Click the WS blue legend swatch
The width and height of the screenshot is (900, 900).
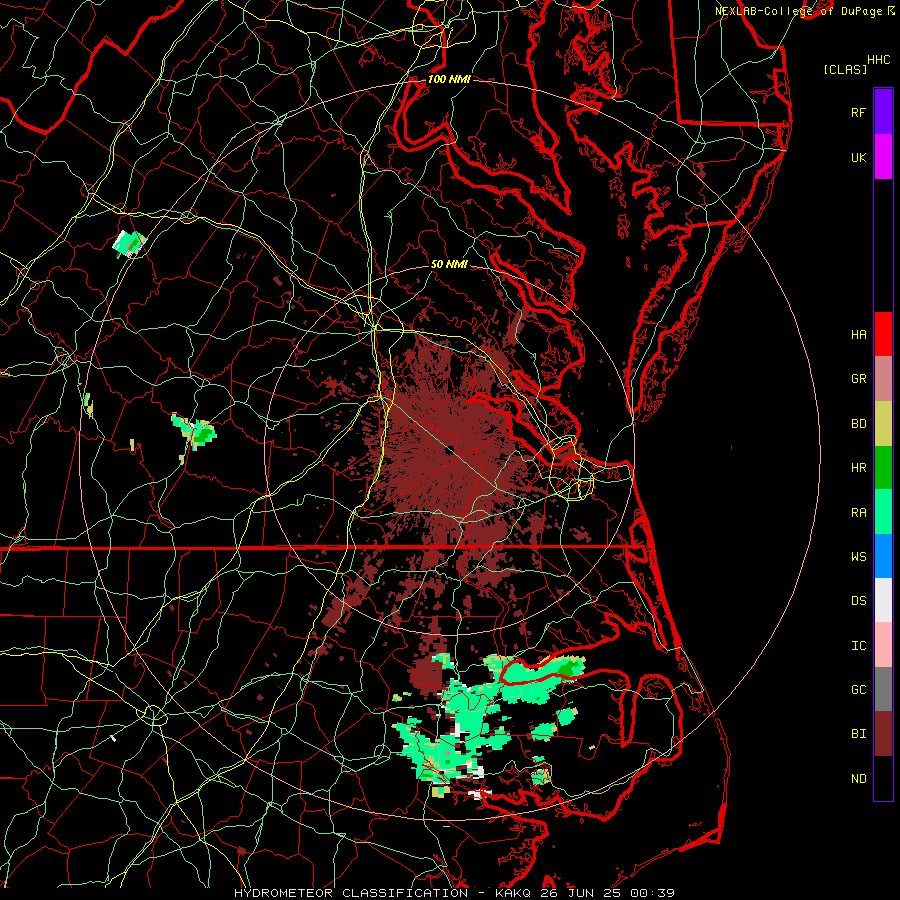coord(883,556)
